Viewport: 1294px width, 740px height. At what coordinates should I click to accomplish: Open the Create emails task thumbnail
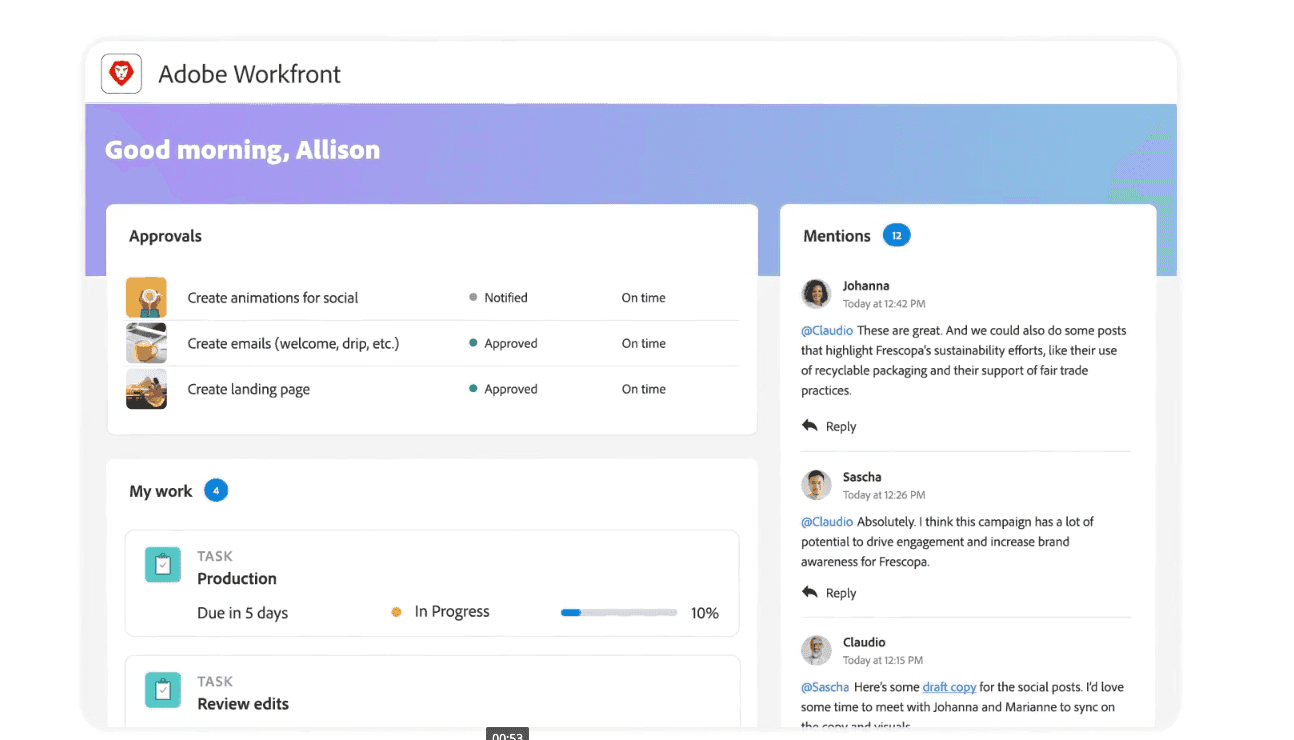(x=146, y=343)
